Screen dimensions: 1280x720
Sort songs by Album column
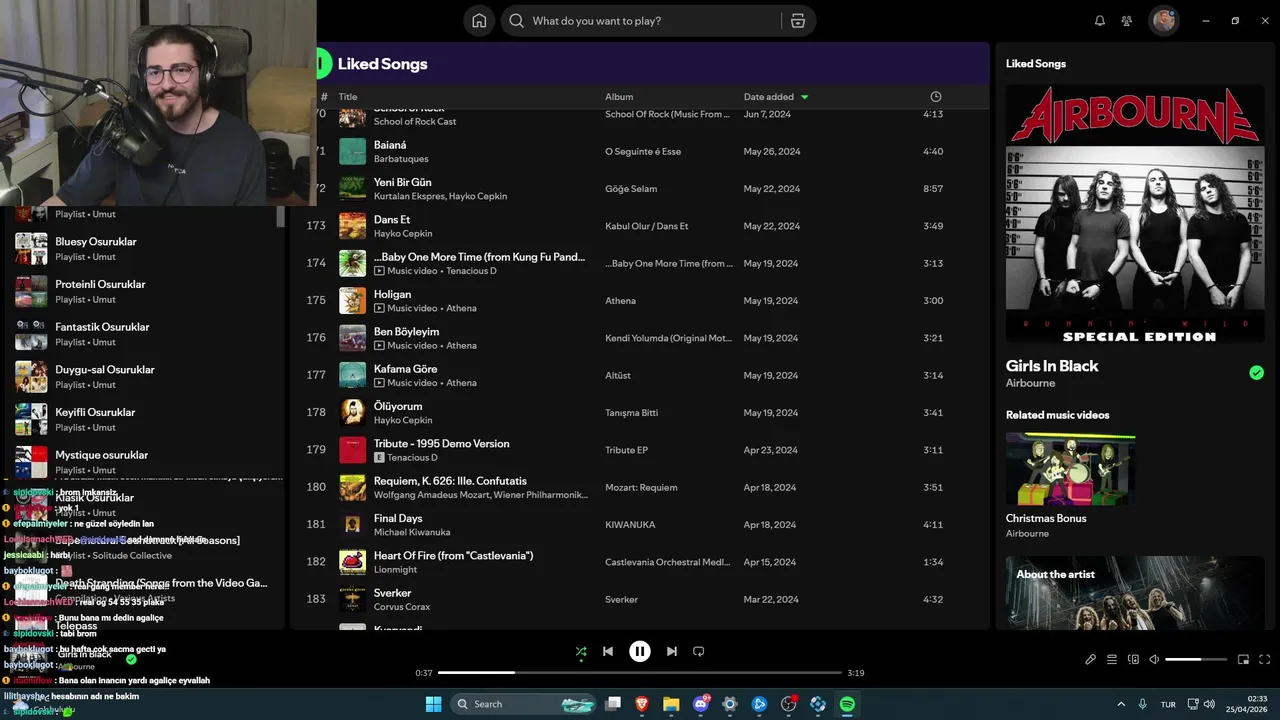point(619,97)
